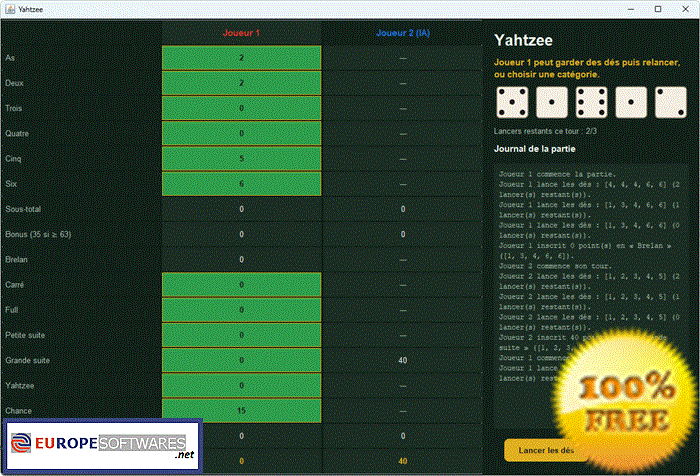Click Joueur 2's Grande suite score 40
The image size is (700, 476).
[403, 360]
